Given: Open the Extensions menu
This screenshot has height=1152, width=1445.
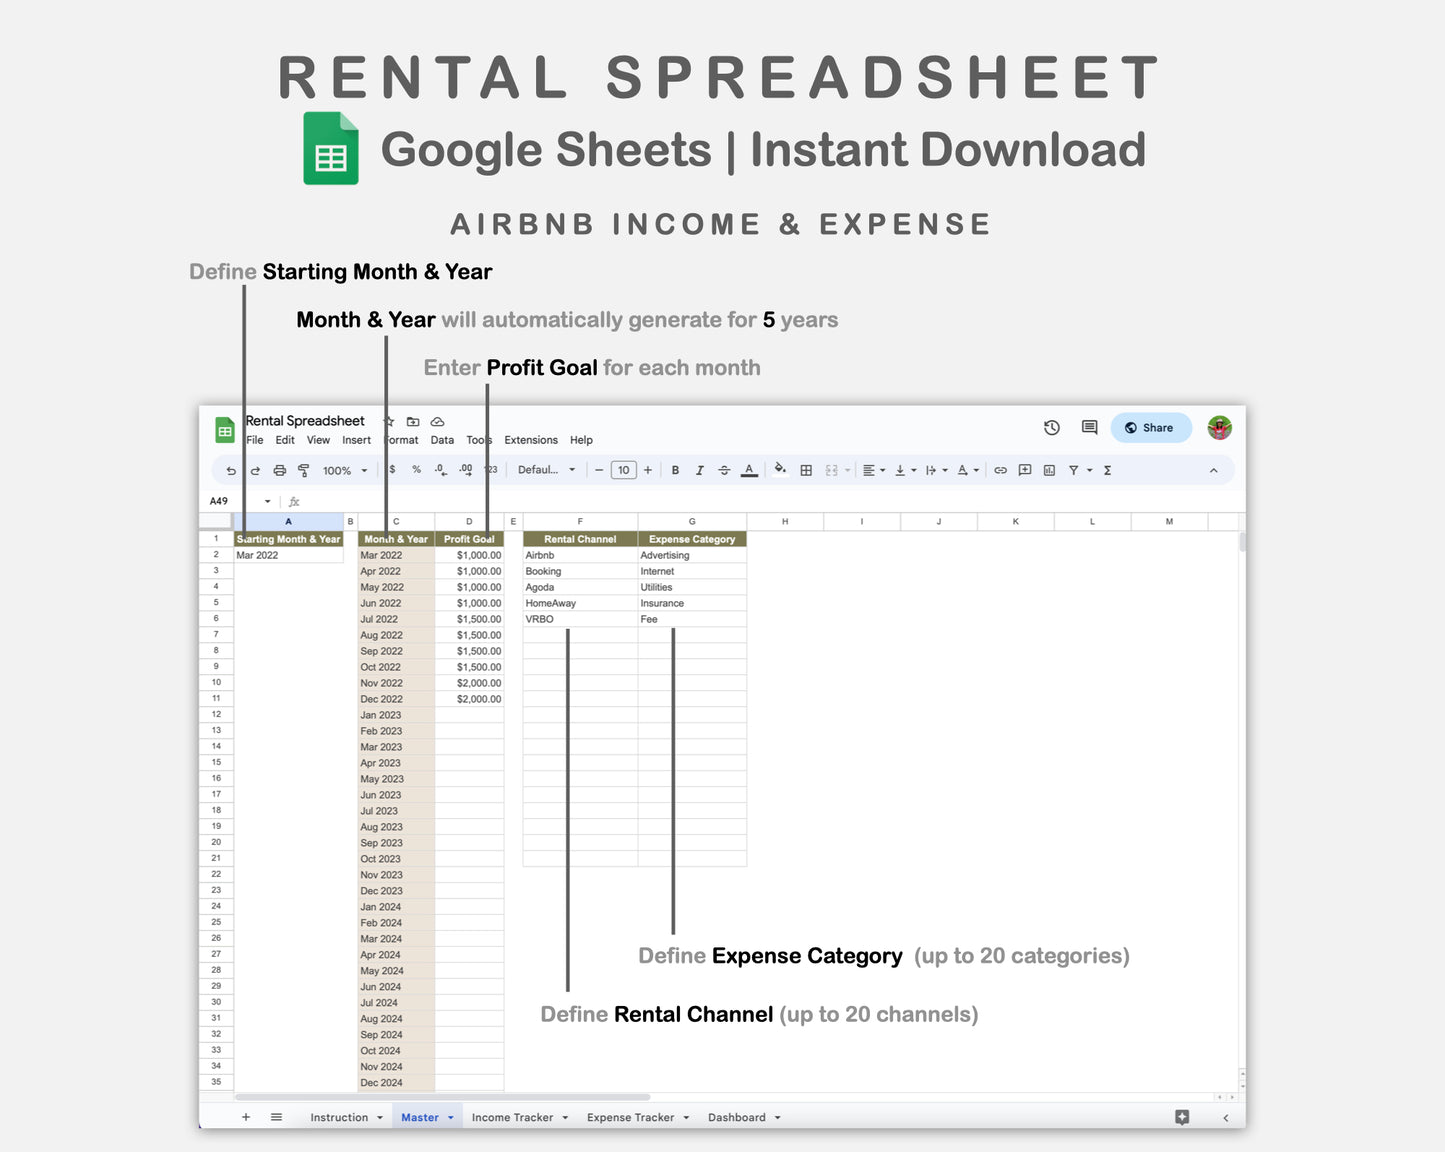Looking at the screenshot, I should tap(530, 440).
